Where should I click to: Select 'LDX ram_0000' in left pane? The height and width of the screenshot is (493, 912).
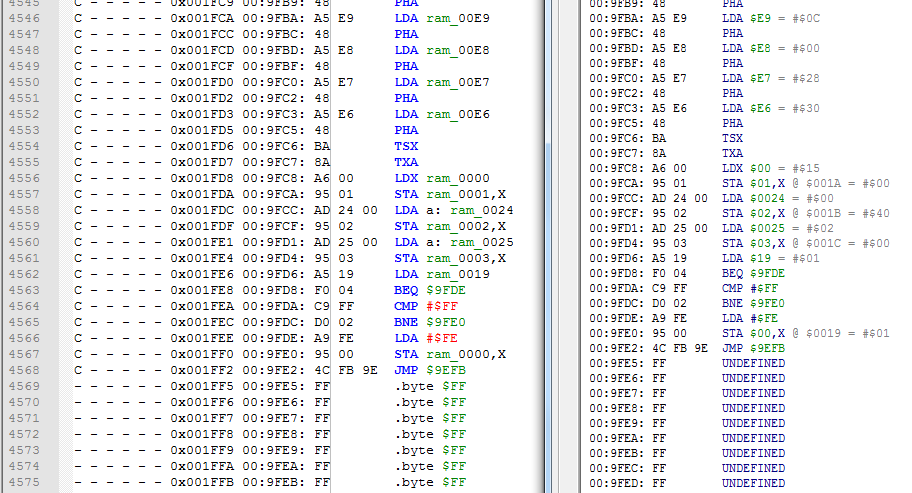(x=442, y=178)
